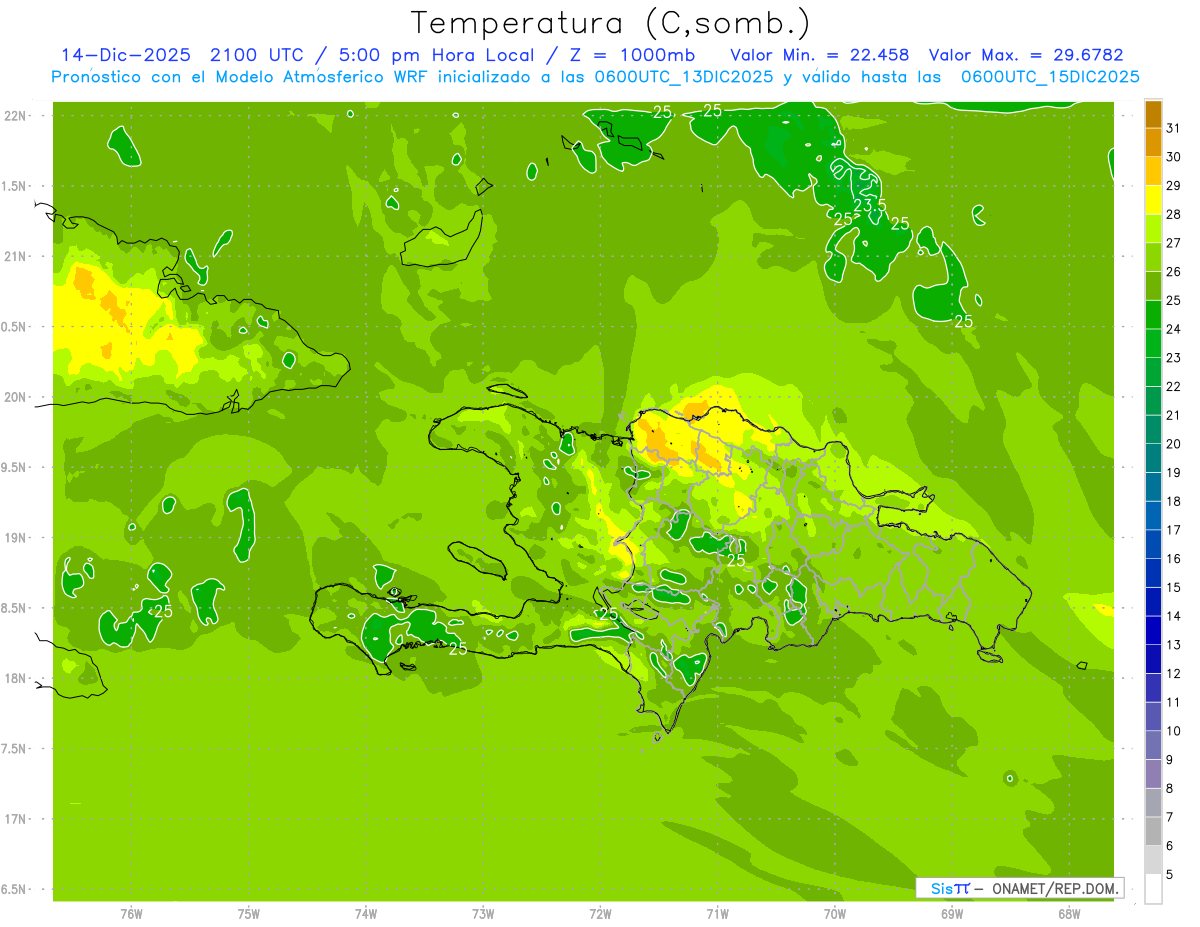Click the "17N" latitude axis label
Image resolution: width=1200 pixels, height=927 pixels.
(16, 819)
